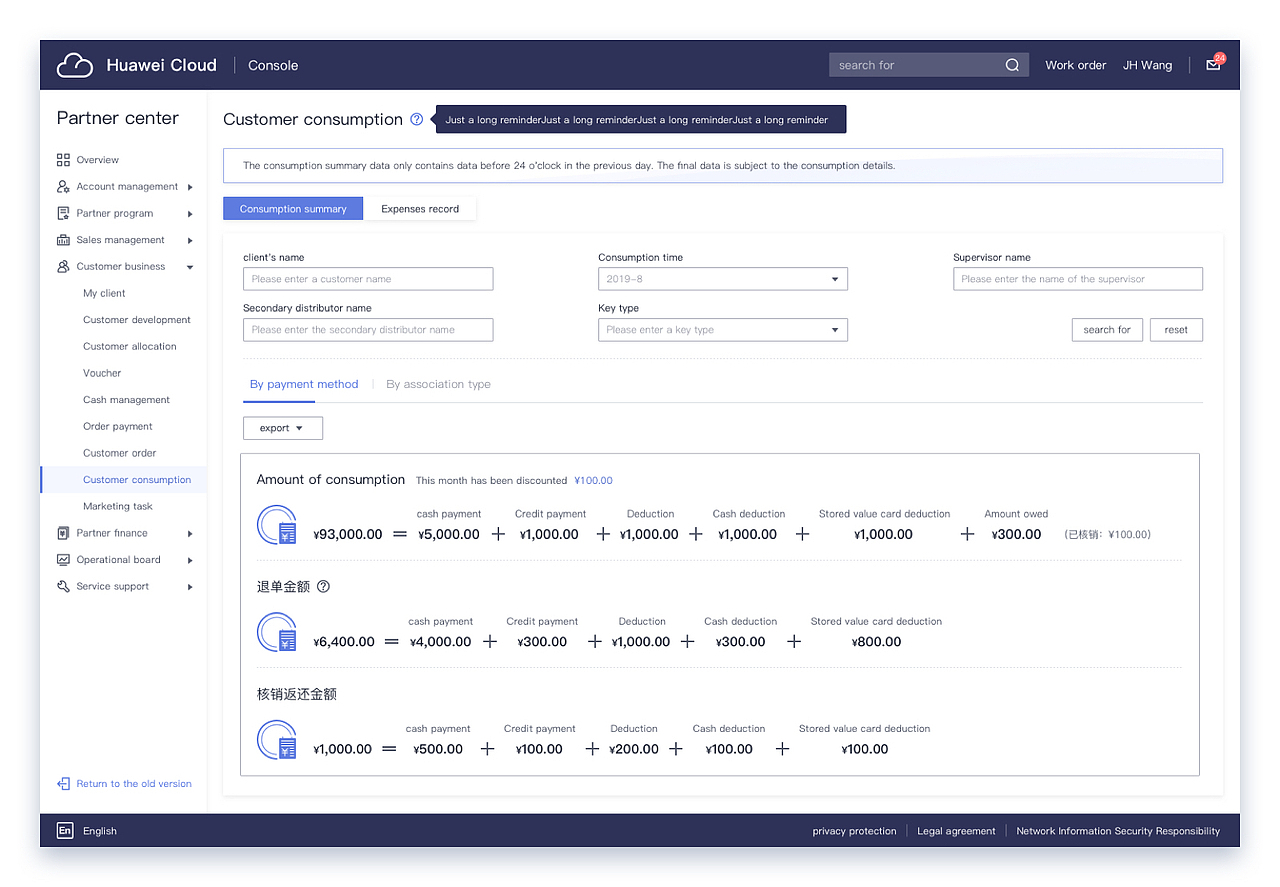1280x887 pixels.
Task: Click the search magnifier icon in header
Action: pyautogui.click(x=1012, y=65)
